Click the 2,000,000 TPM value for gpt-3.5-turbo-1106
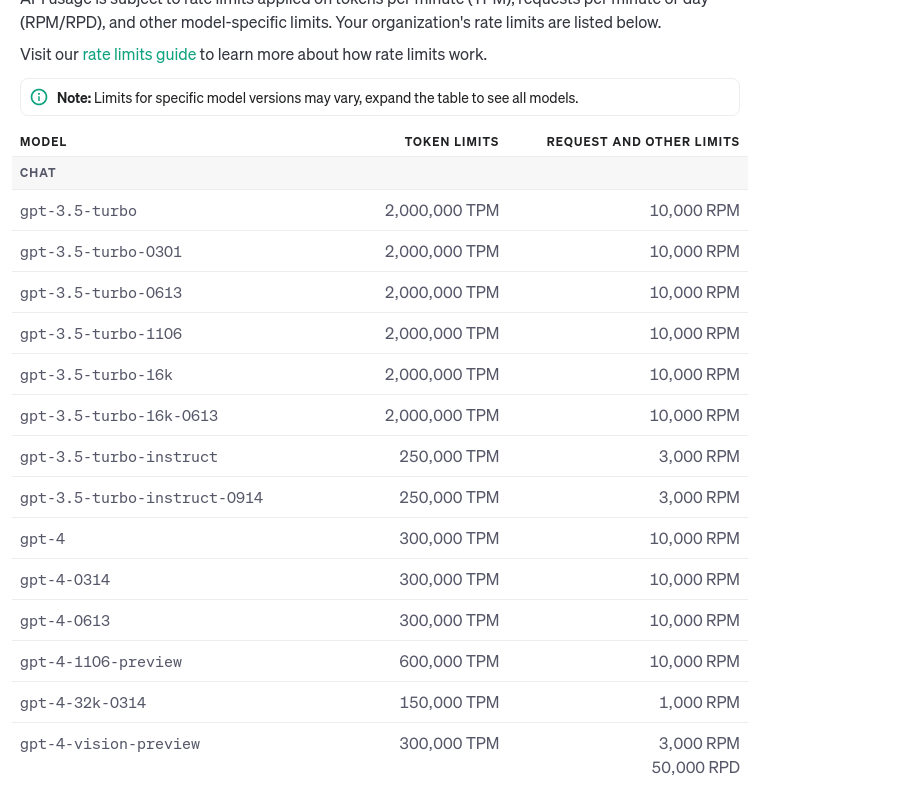The height and width of the screenshot is (786, 902). (442, 334)
